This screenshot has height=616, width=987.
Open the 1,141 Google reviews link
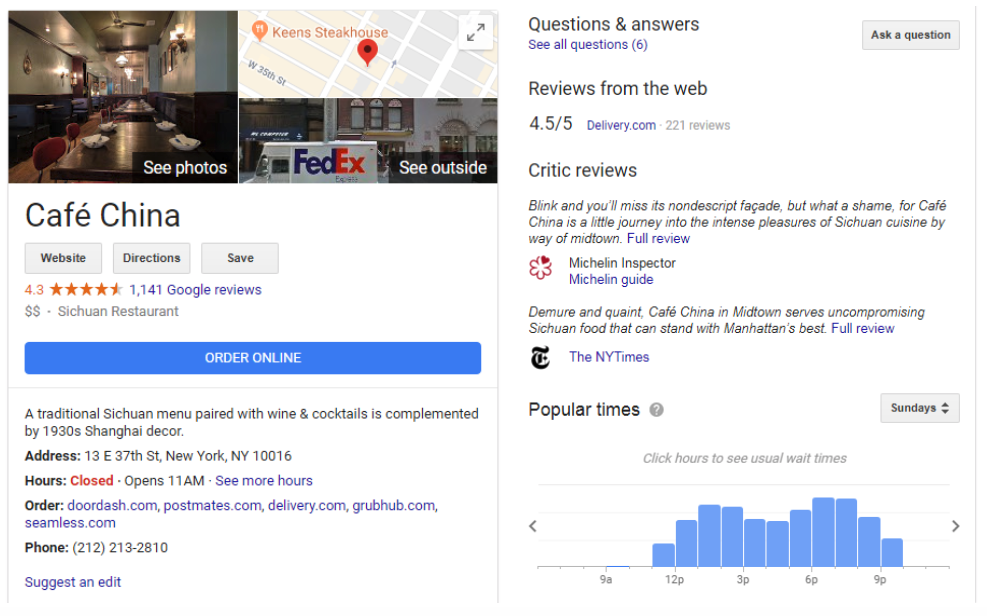195,290
